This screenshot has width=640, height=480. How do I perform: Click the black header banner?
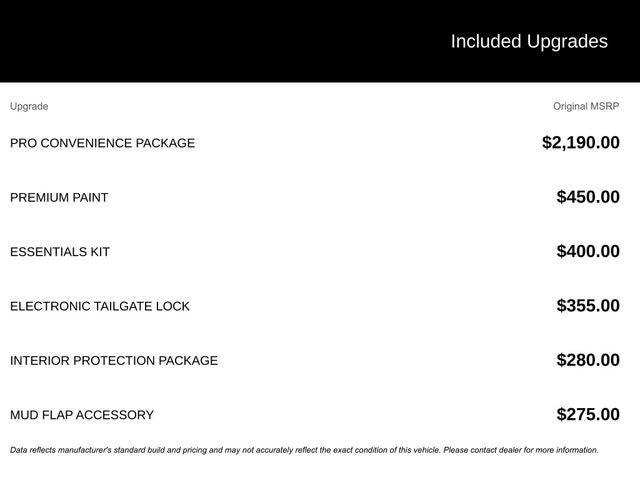tap(200, 41)
